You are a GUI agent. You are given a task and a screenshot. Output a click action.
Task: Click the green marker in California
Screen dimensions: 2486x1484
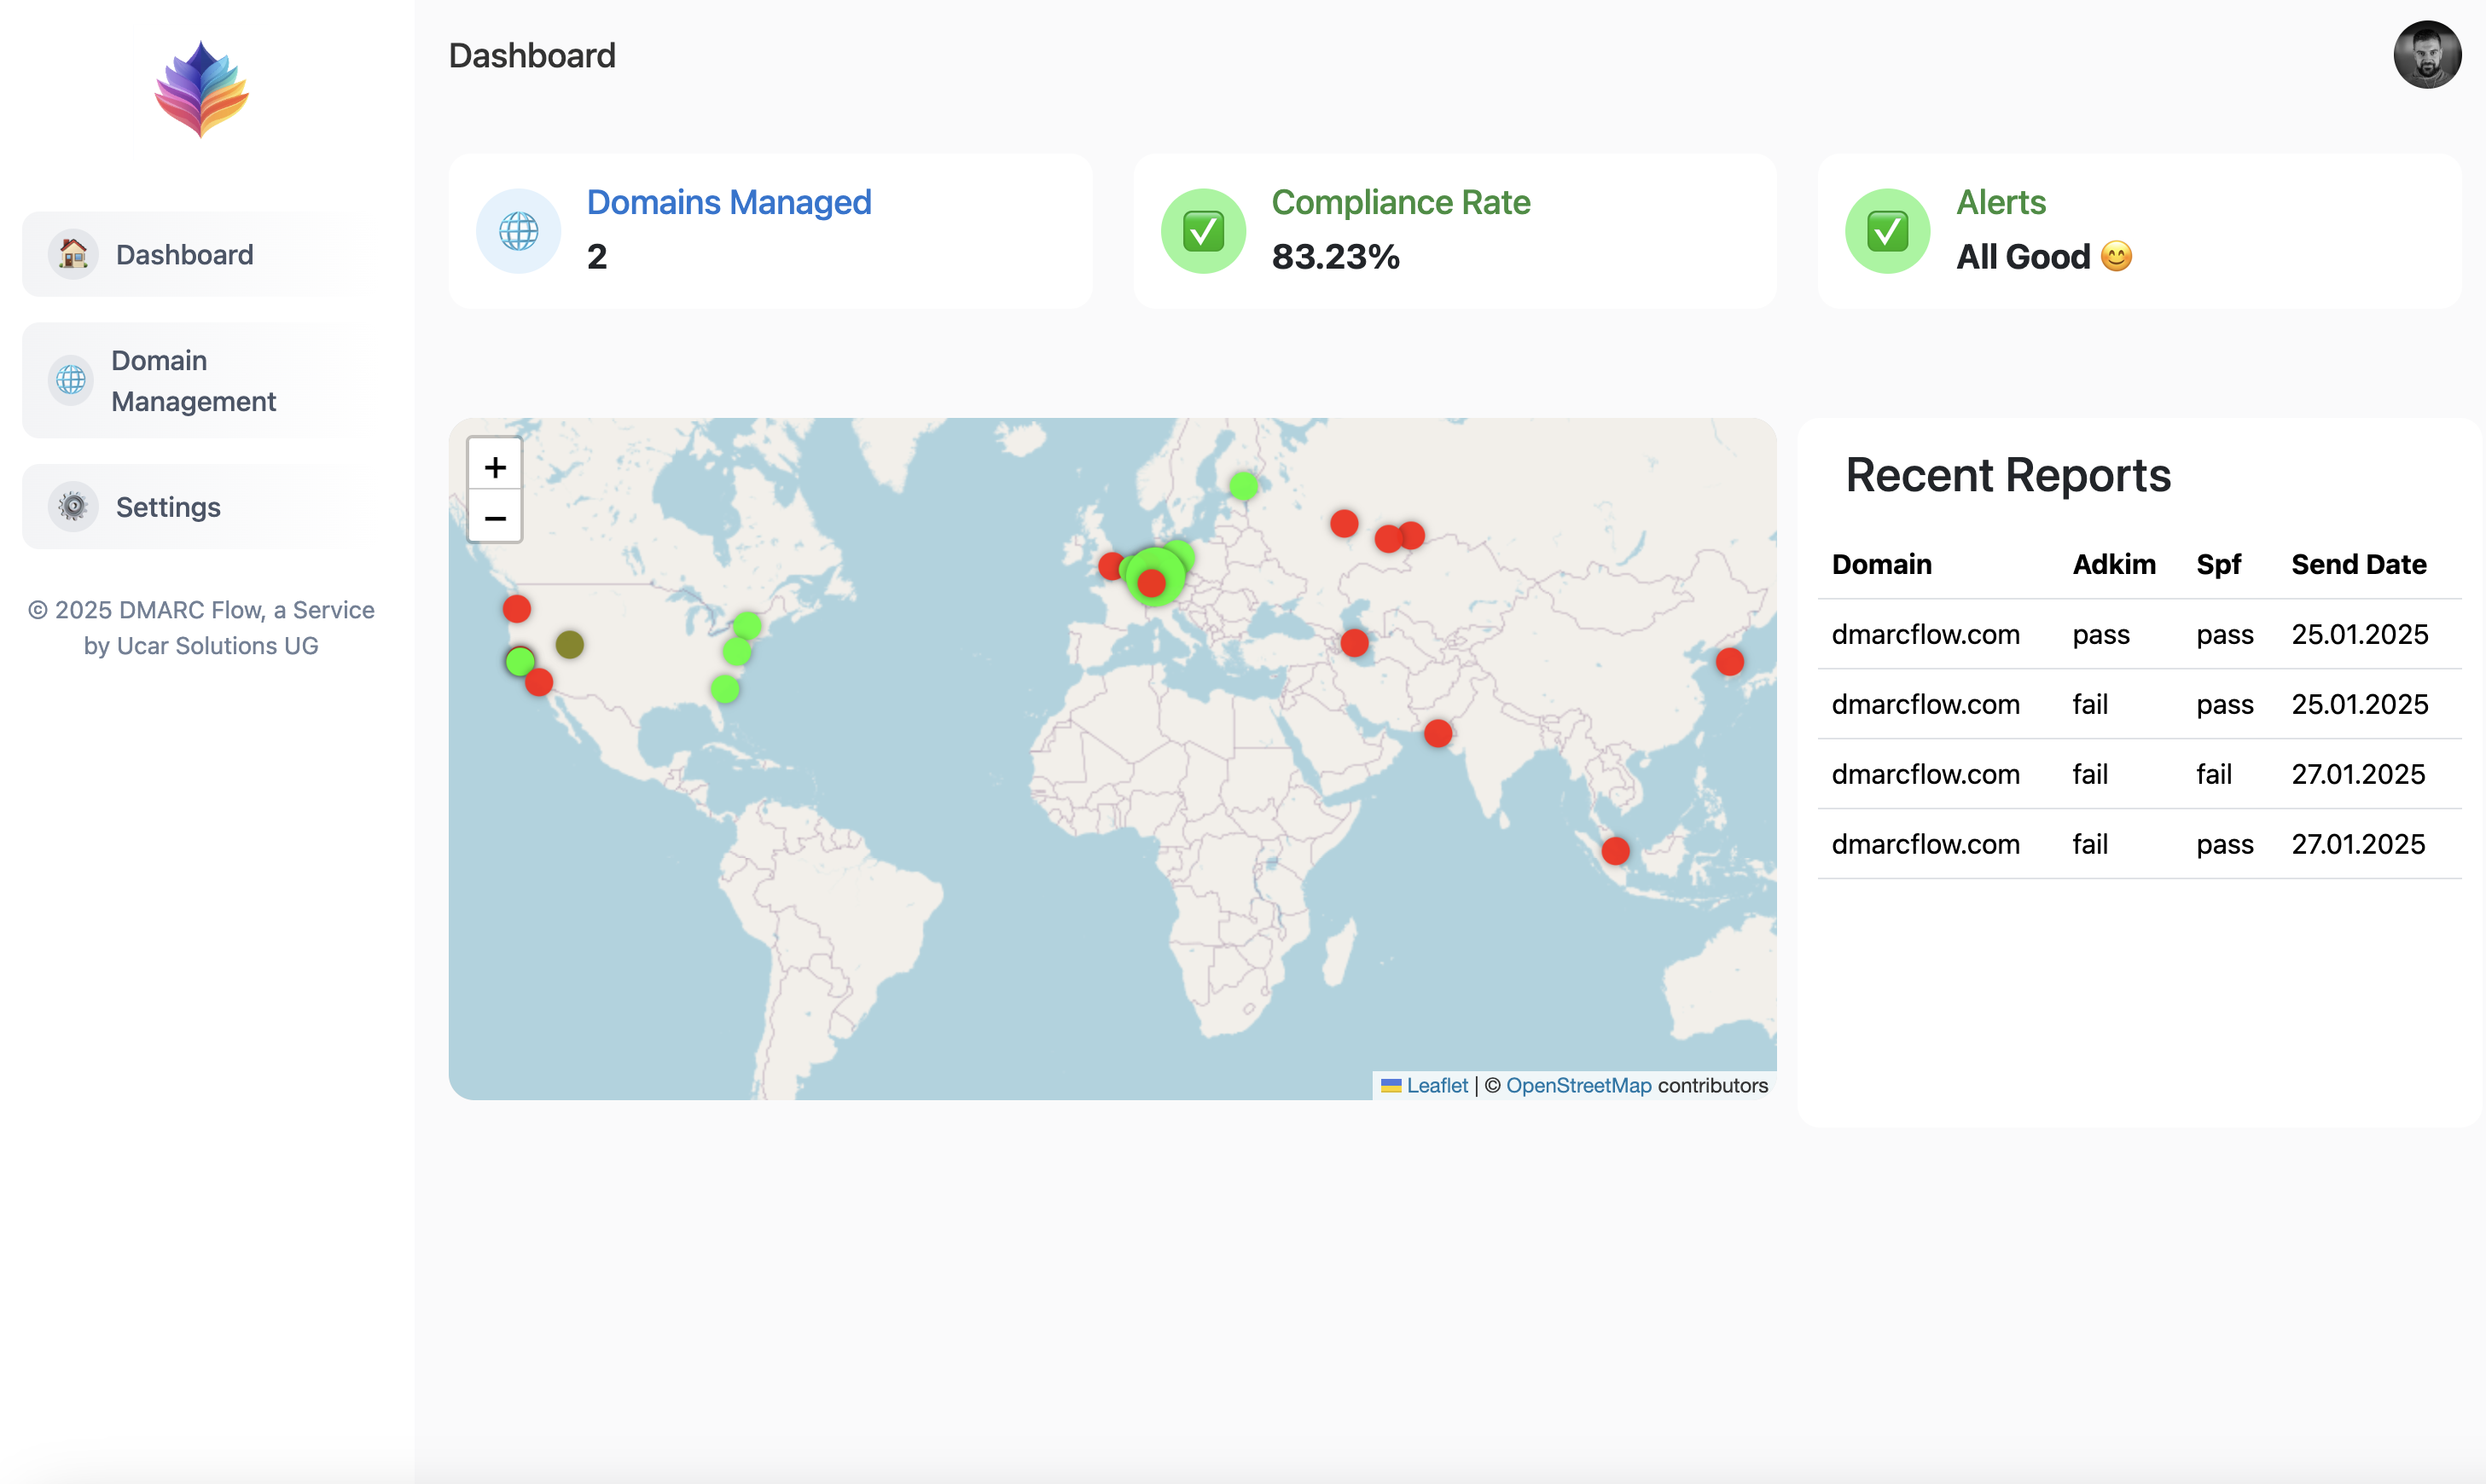pos(519,661)
